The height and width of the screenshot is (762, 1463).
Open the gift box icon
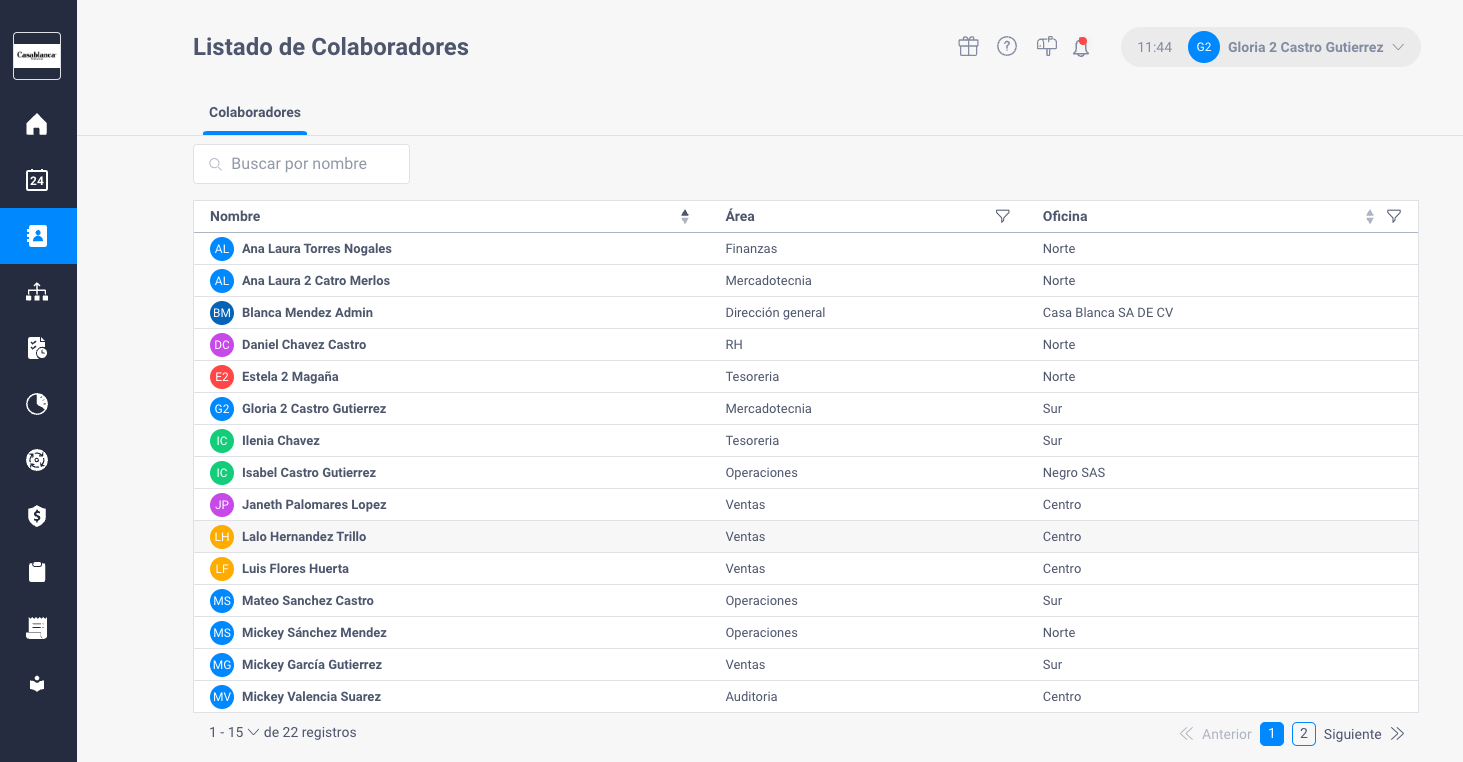pos(968,46)
